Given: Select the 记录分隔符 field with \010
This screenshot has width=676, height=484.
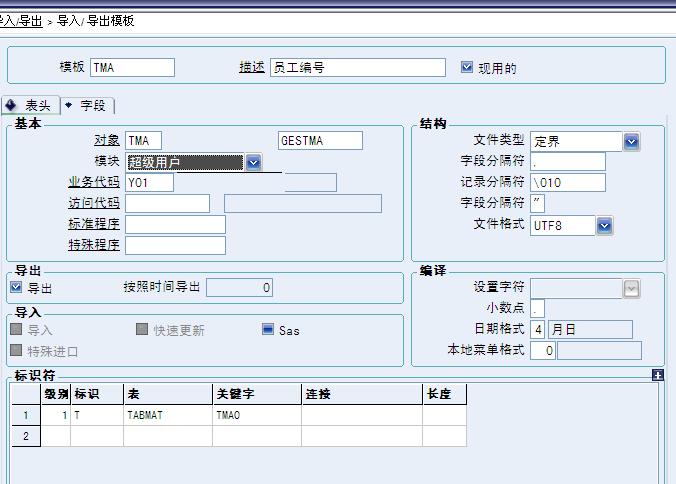Looking at the screenshot, I should (x=567, y=183).
